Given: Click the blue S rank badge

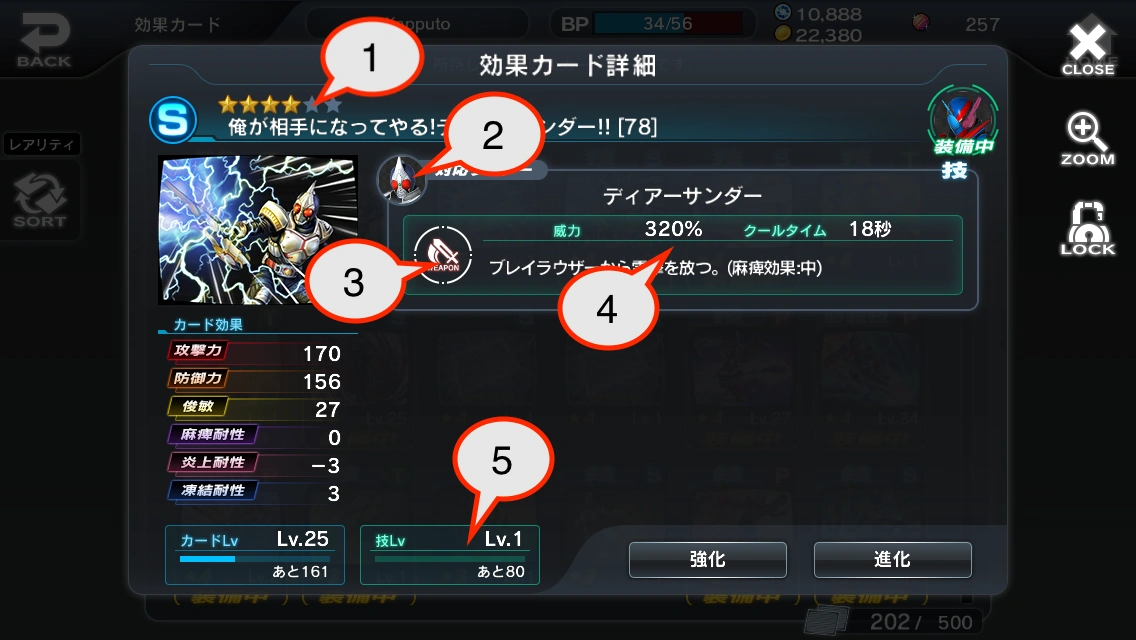Looking at the screenshot, I should click(x=172, y=120).
